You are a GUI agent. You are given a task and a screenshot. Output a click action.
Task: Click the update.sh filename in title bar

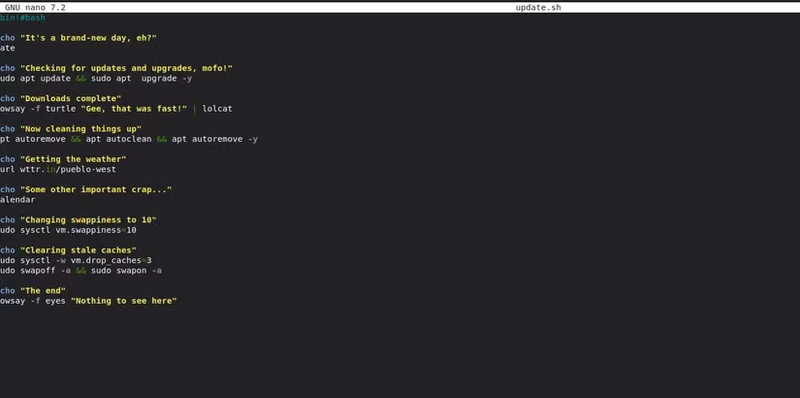(x=538, y=8)
